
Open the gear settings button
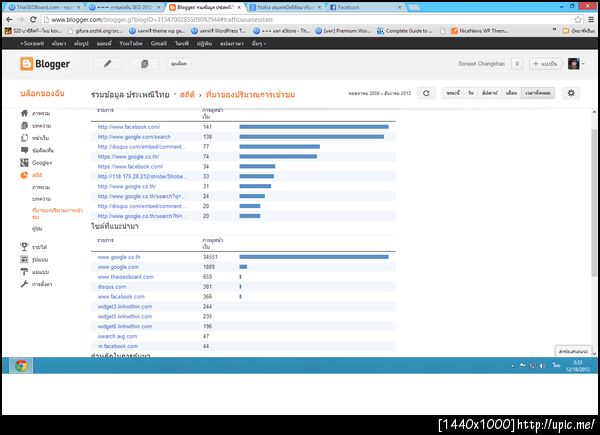(571, 93)
